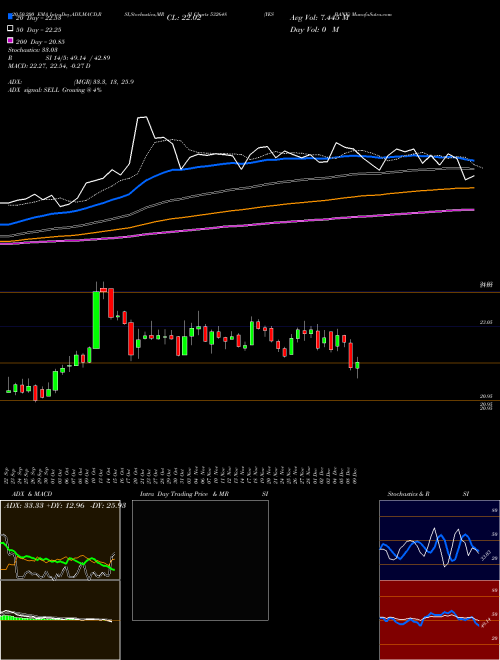Click the 'MACD: 22.27, 22.54, -0.27 D' line
The height and width of the screenshot is (660, 500).
click(x=49, y=66)
